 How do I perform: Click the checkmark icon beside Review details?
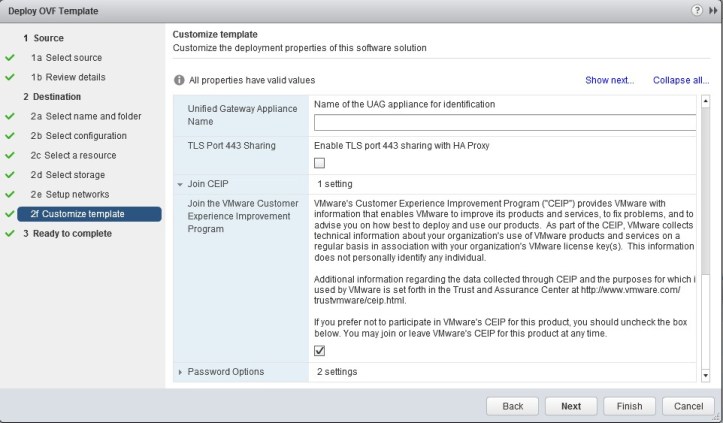pyautogui.click(x=9, y=77)
